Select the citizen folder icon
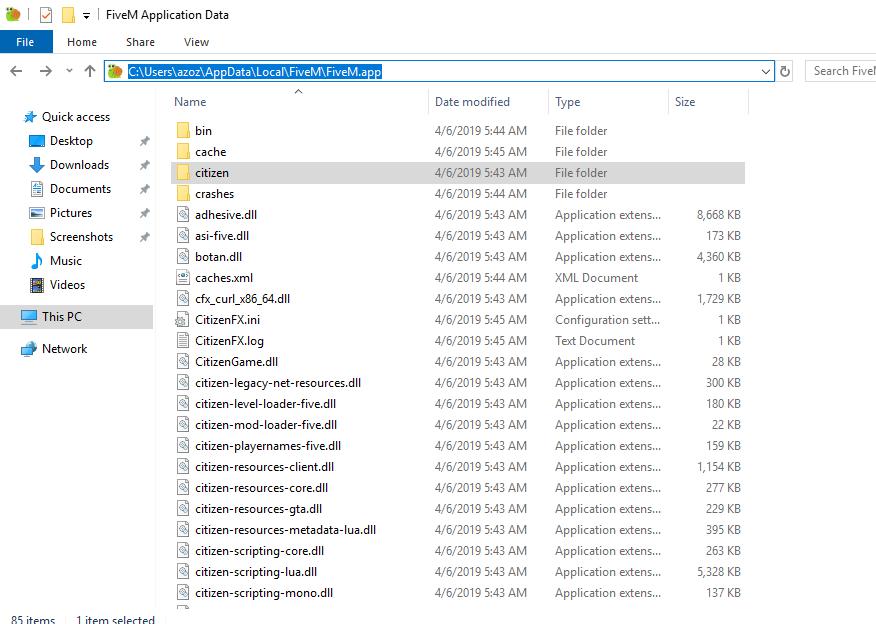This screenshot has width=876, height=624. pyautogui.click(x=183, y=173)
